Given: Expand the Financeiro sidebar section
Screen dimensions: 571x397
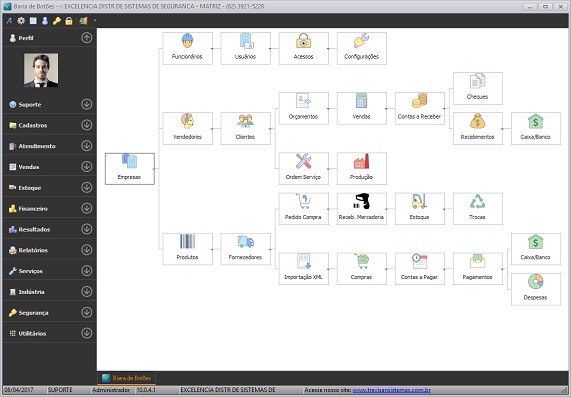Looking at the screenshot, I should (87, 208).
